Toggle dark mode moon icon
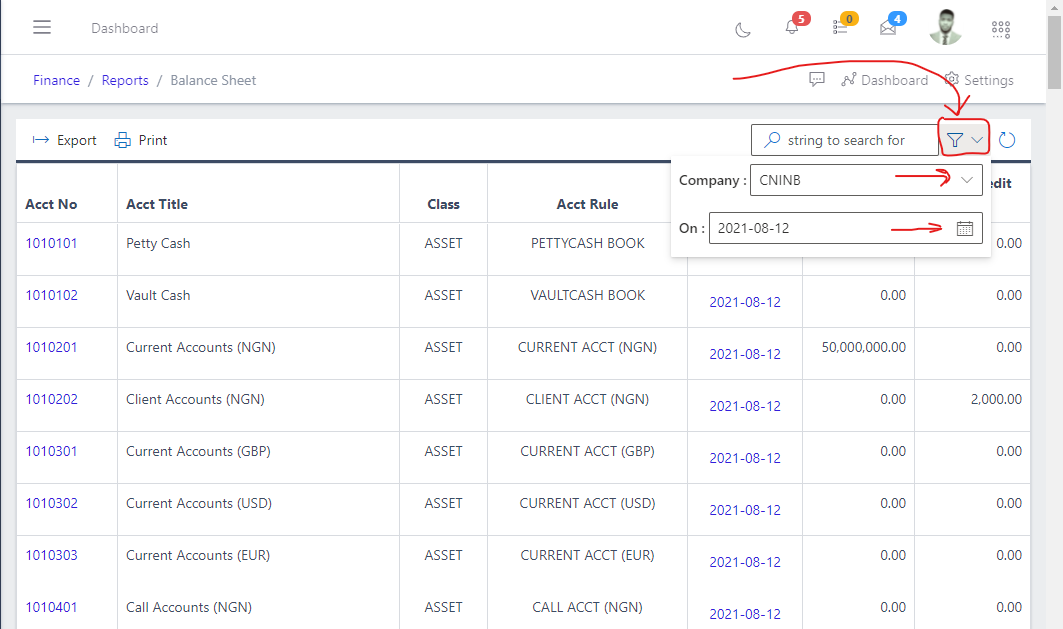 tap(743, 29)
